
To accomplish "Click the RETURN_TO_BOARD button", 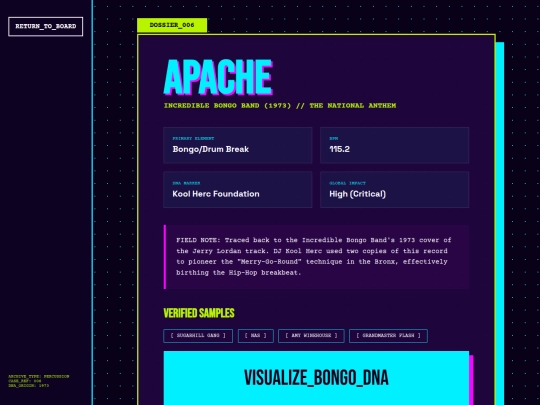I will [x=45, y=27].
